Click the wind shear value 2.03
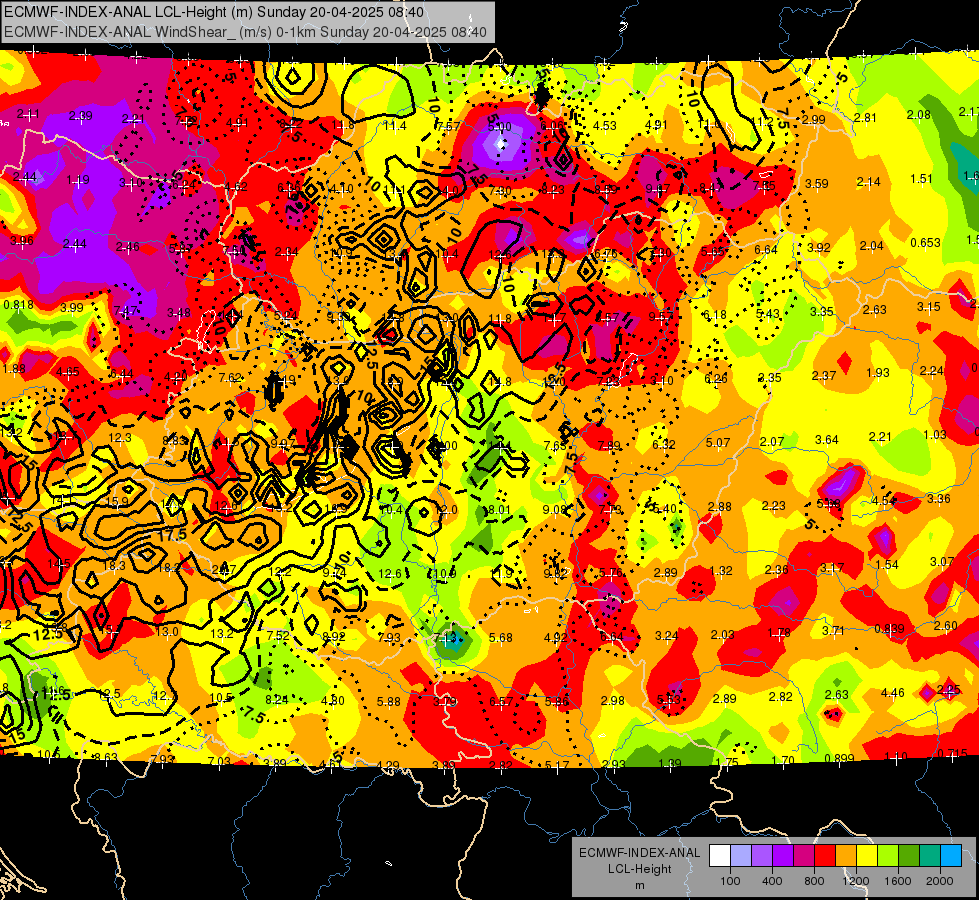The width and height of the screenshot is (979, 900). pos(722,635)
